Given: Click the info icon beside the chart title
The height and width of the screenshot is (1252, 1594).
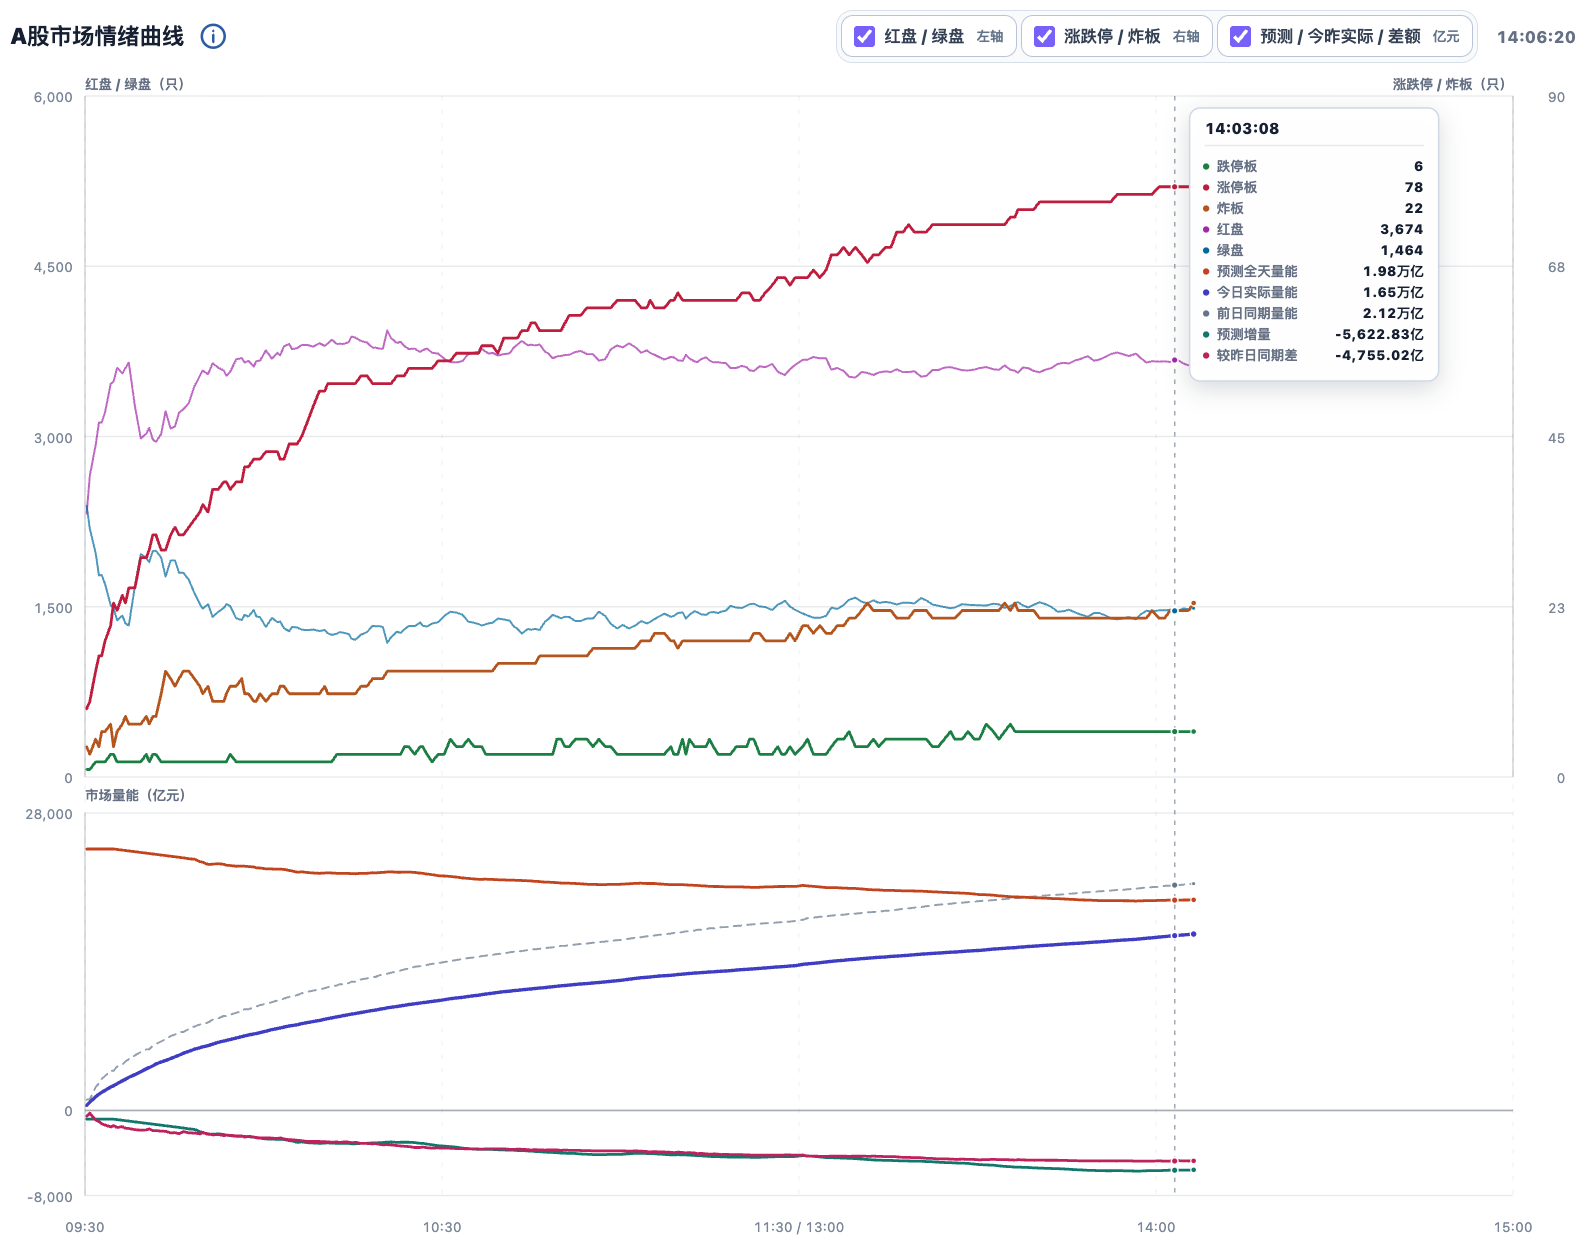Looking at the screenshot, I should point(213,36).
